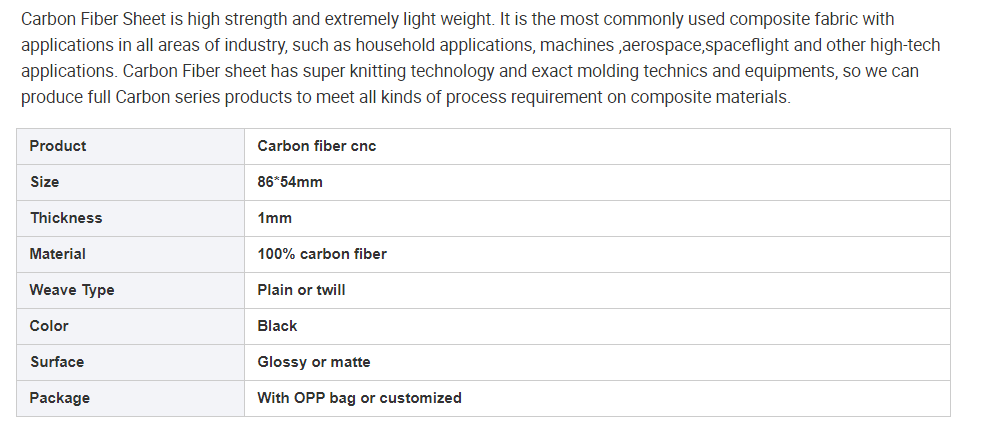Screen dimensions: 990x439
Task: Select the 'Black' color value cell
Action: [x=277, y=326]
